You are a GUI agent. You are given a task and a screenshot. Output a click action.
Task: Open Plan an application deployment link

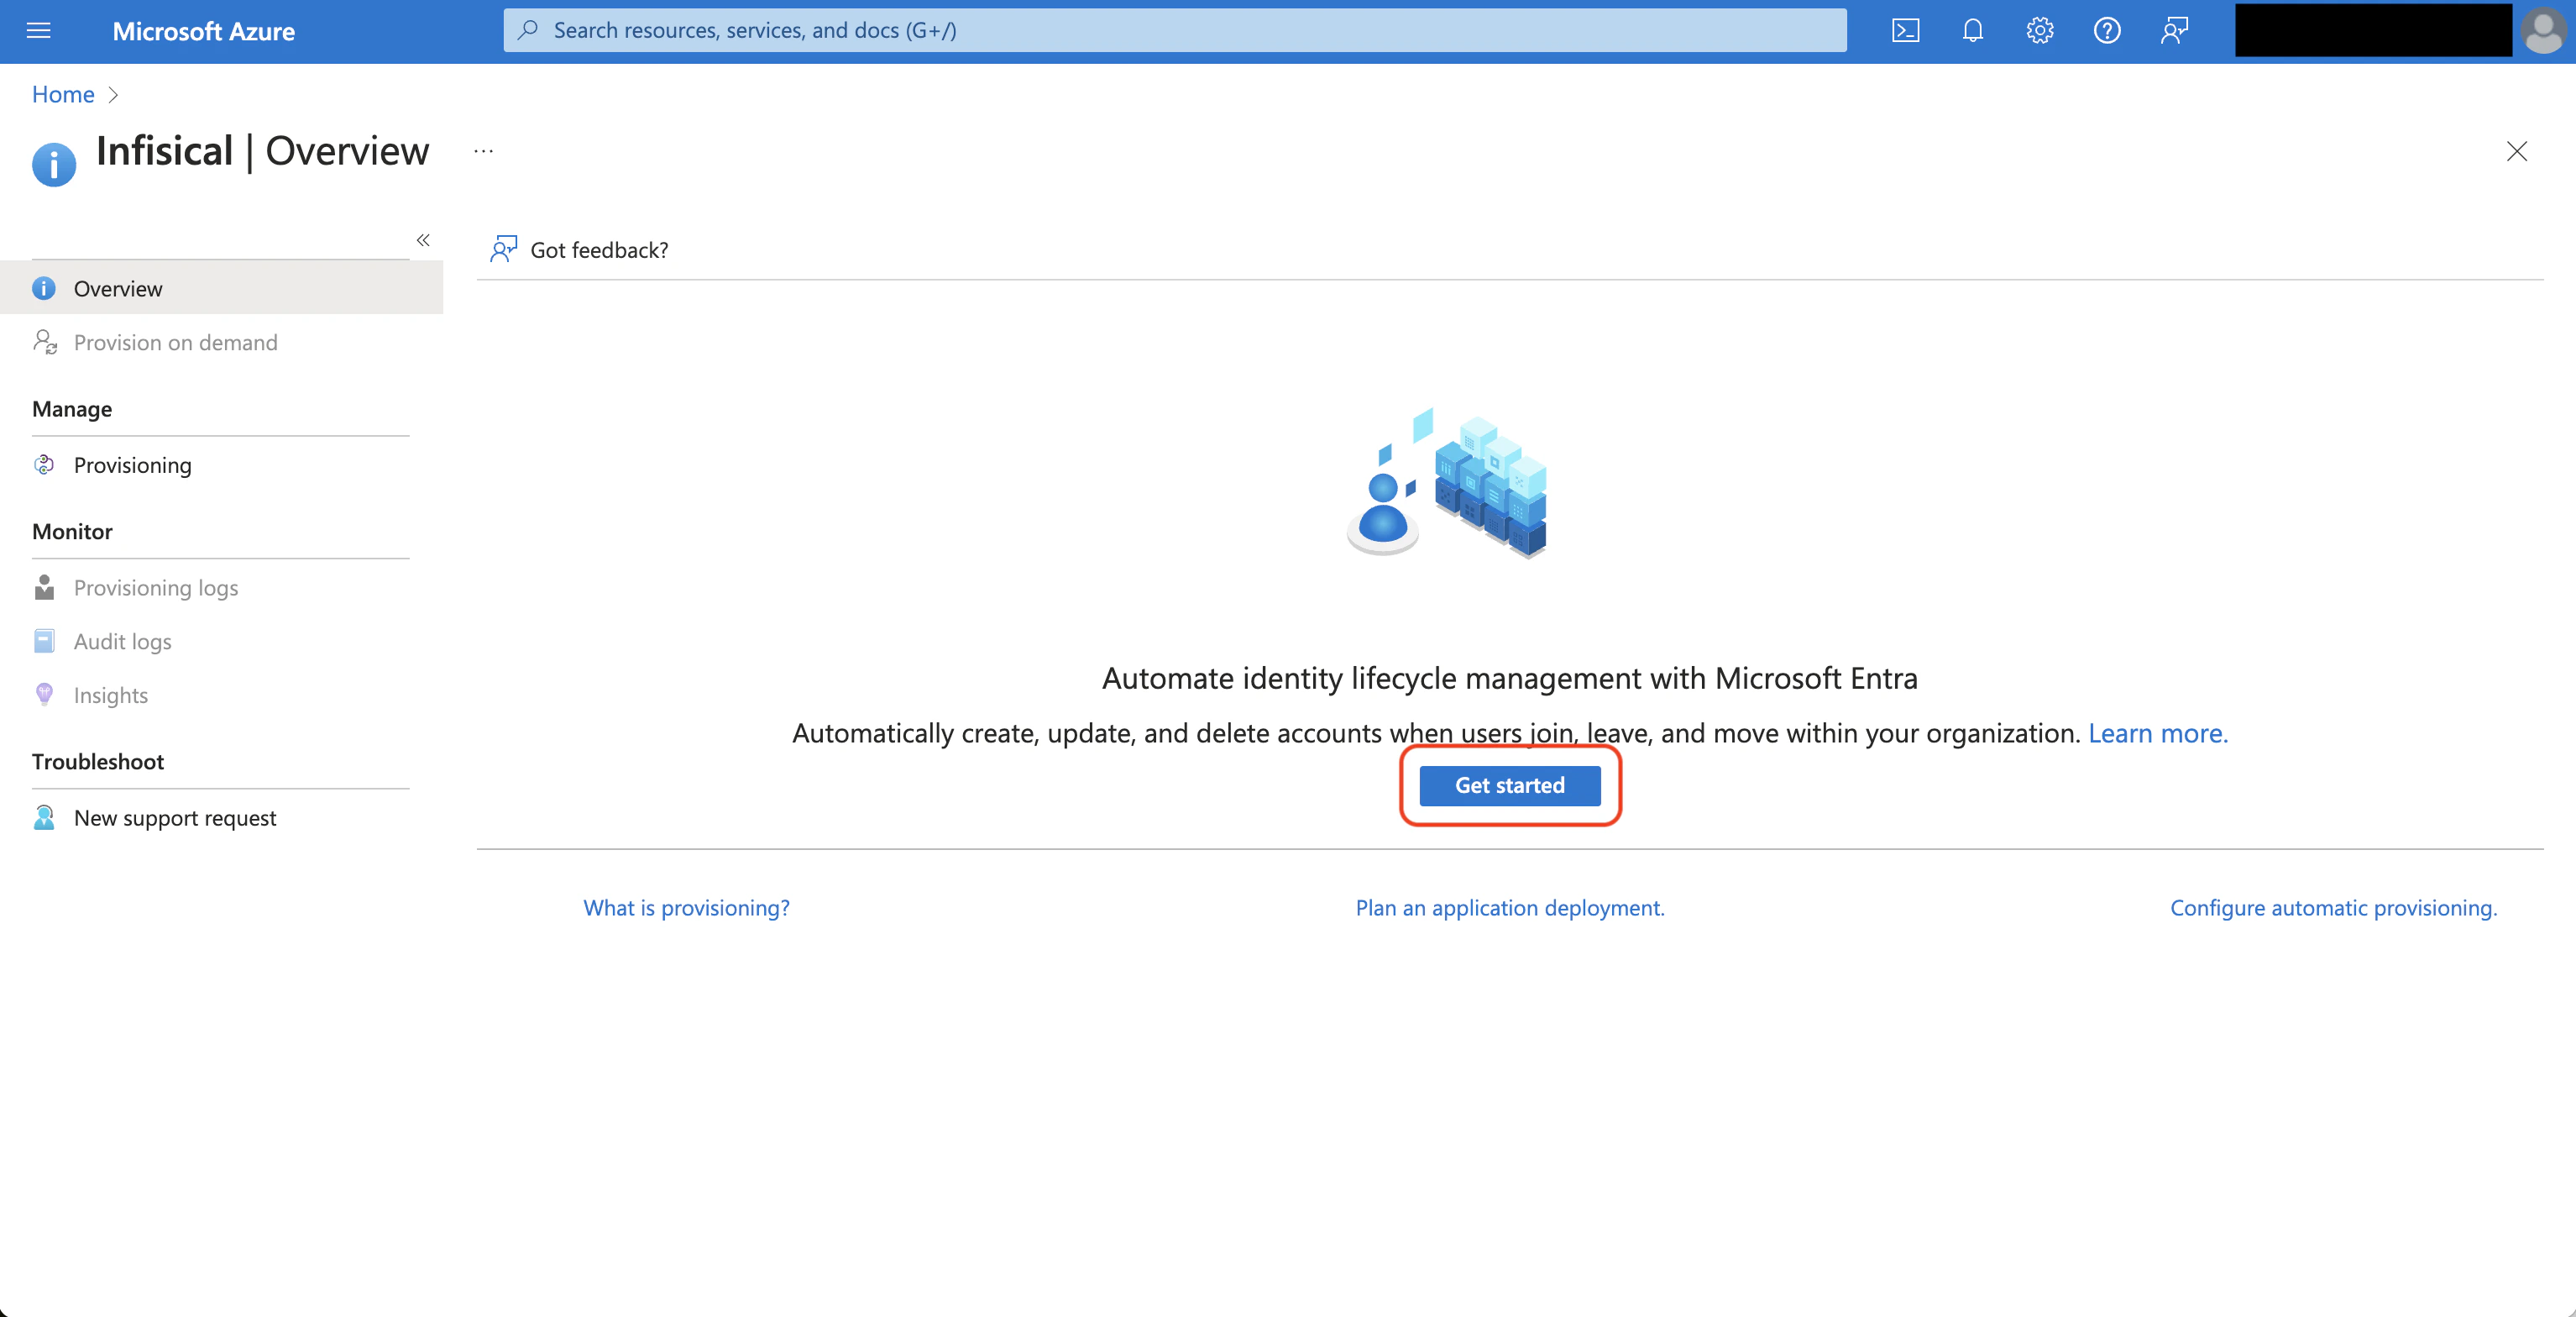coord(1509,907)
